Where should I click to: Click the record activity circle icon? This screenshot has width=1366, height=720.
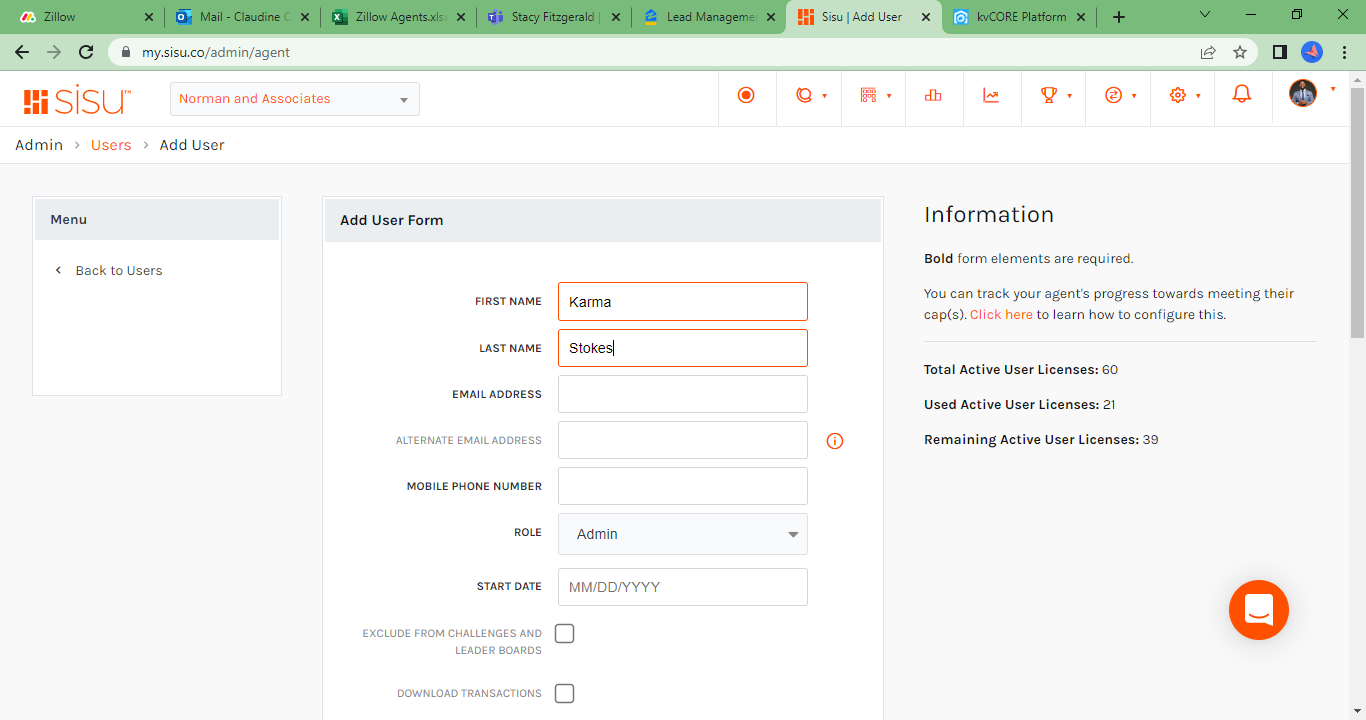click(746, 95)
